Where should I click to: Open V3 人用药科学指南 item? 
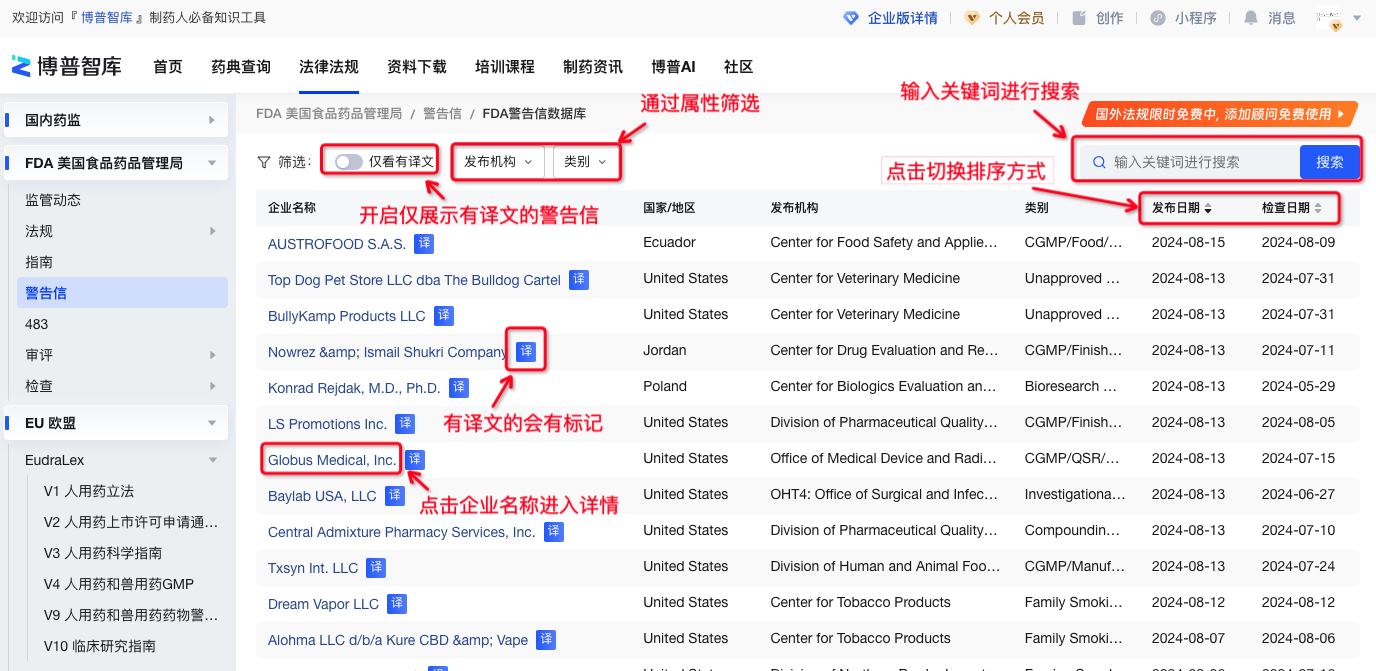click(x=103, y=553)
